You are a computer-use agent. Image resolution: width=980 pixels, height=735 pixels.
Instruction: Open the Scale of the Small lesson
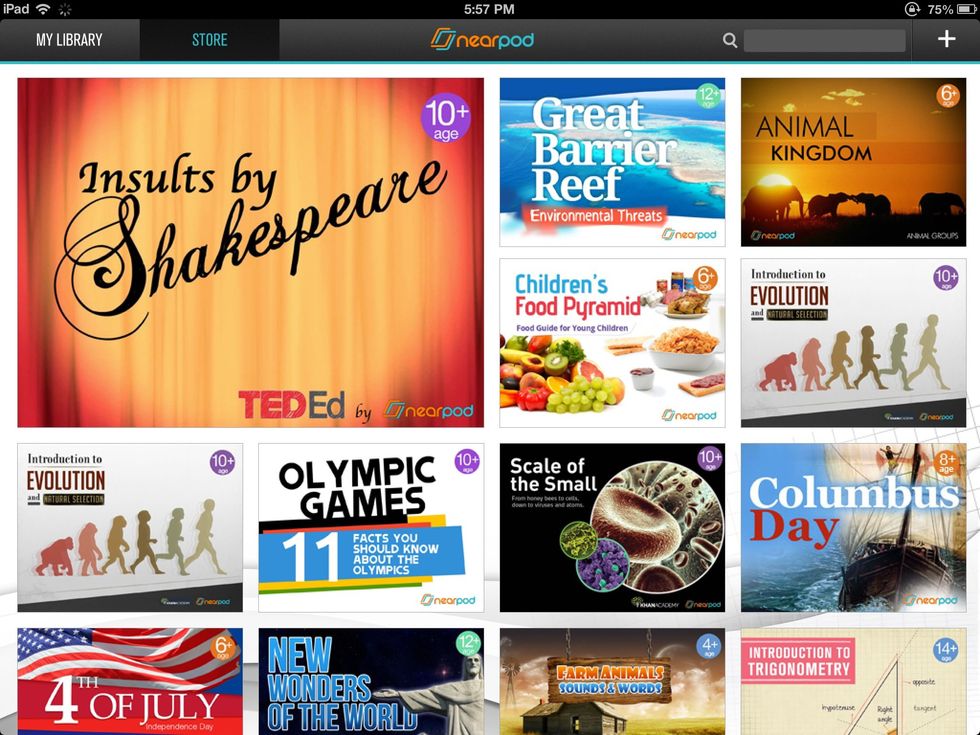click(612, 528)
